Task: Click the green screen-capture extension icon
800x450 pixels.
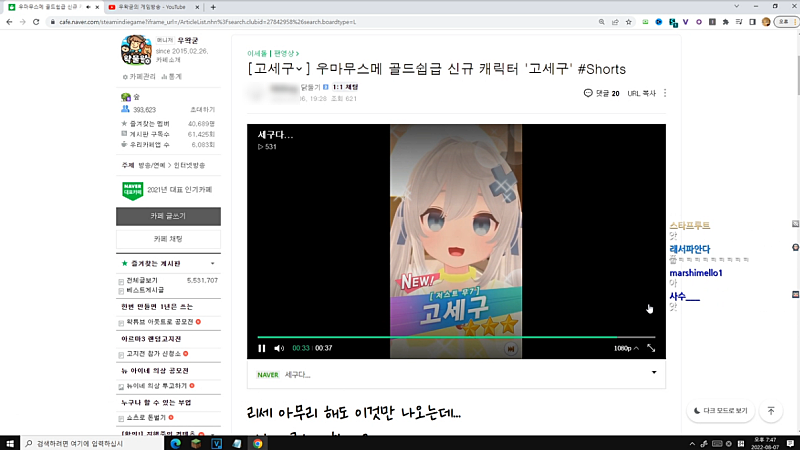Action: click(x=645, y=22)
